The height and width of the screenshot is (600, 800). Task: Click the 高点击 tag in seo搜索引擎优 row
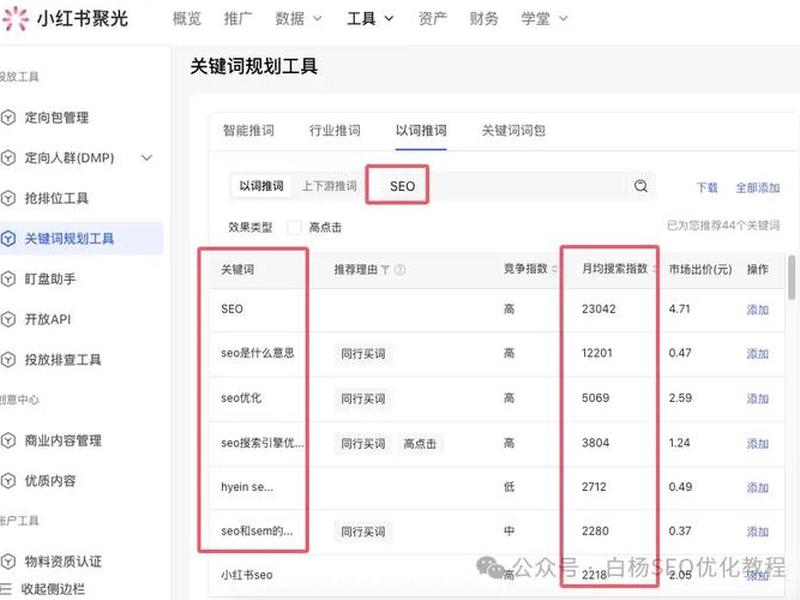pos(420,443)
